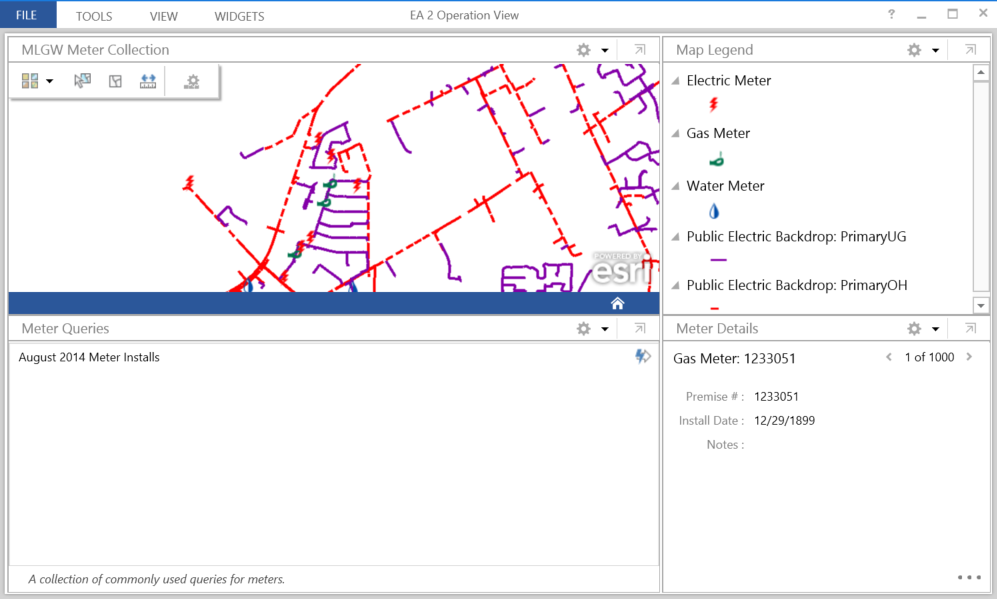Click the Gas Meter symbol in legend

tap(717, 160)
